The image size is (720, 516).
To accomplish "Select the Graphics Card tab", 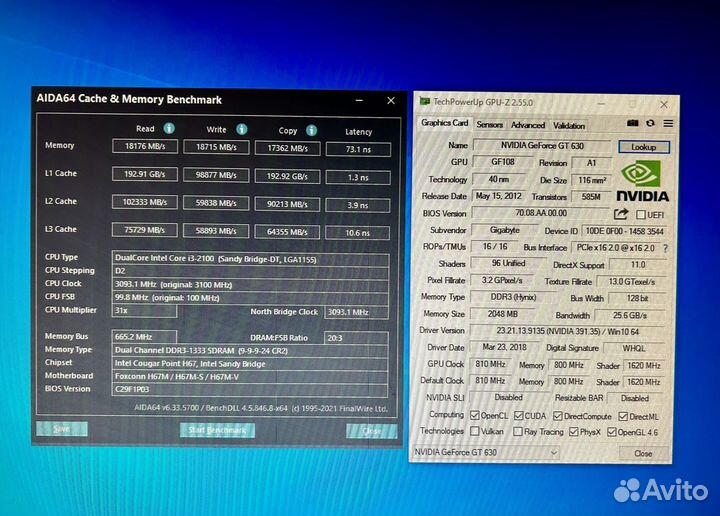I will [444, 123].
